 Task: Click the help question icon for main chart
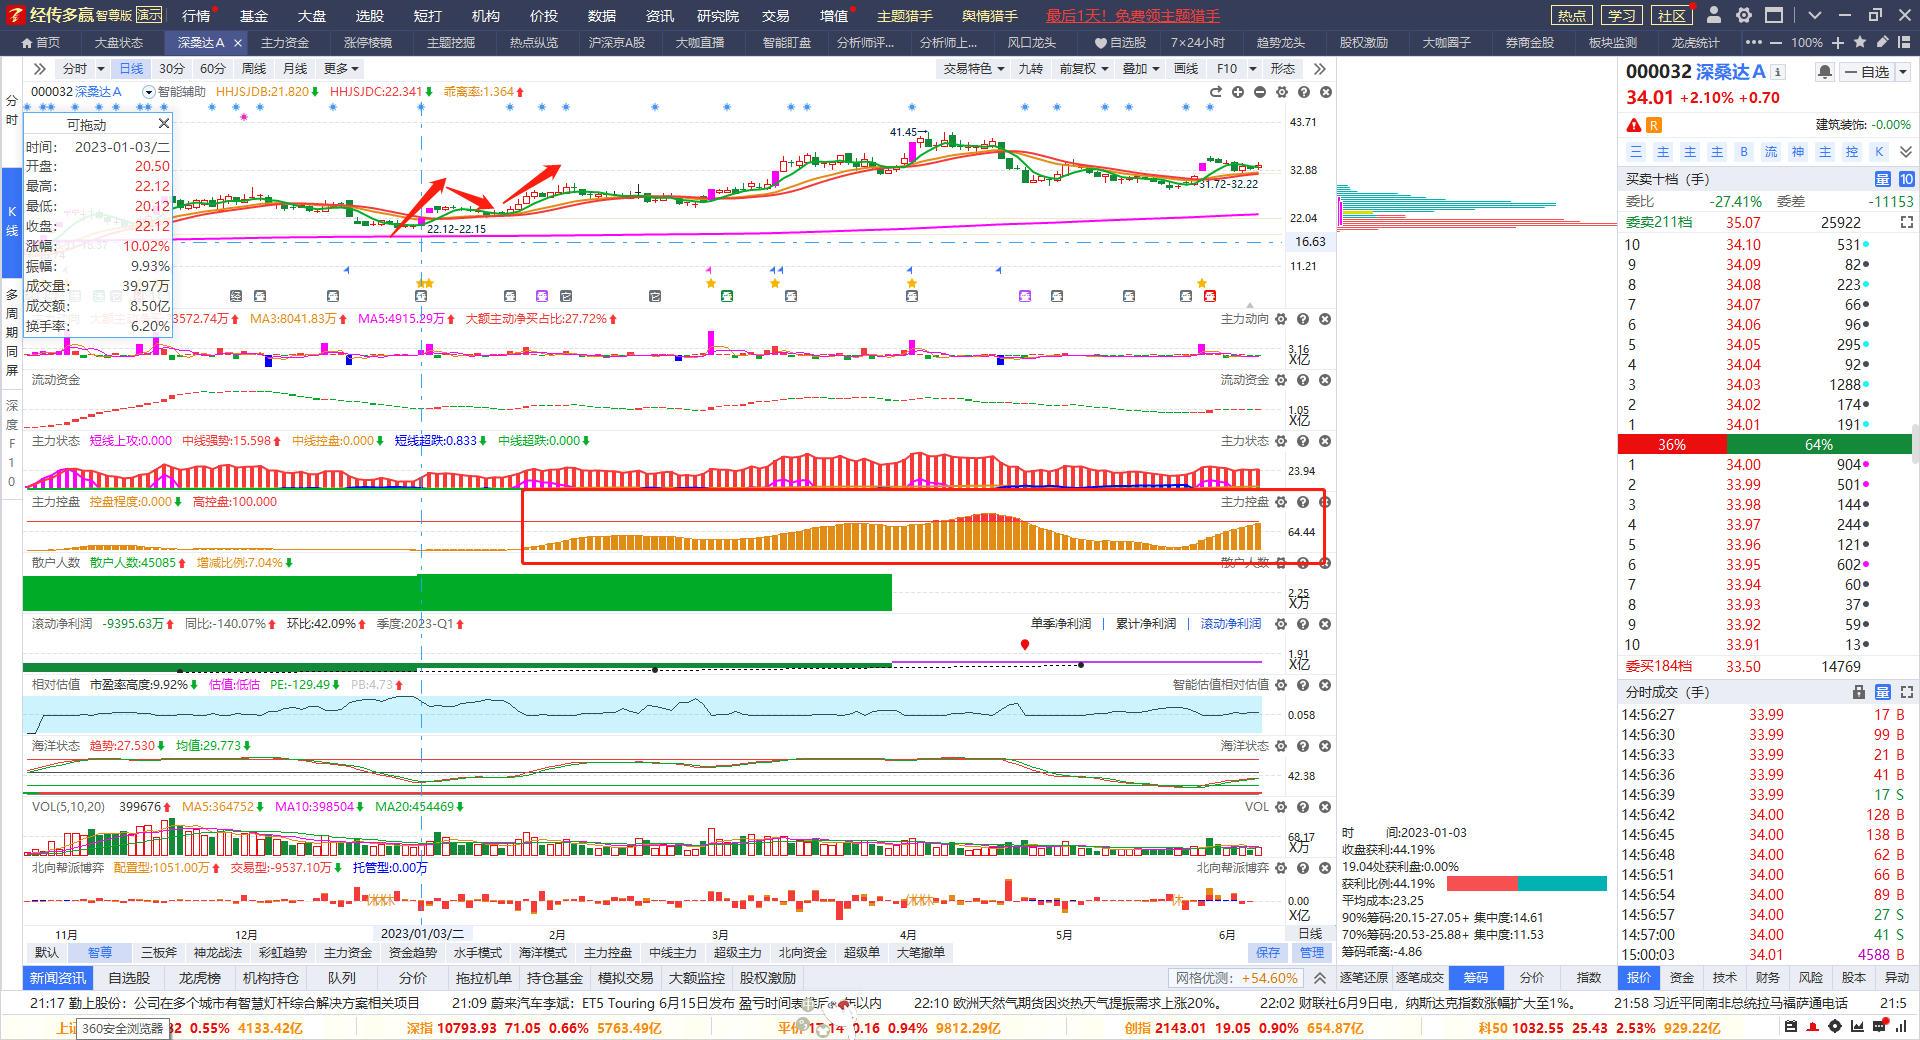[1304, 92]
